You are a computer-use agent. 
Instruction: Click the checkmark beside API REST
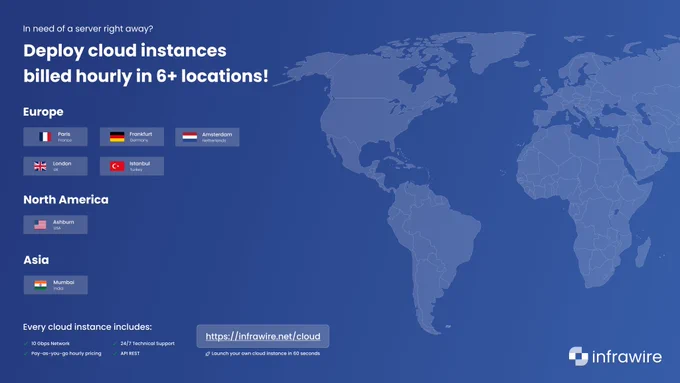115,354
